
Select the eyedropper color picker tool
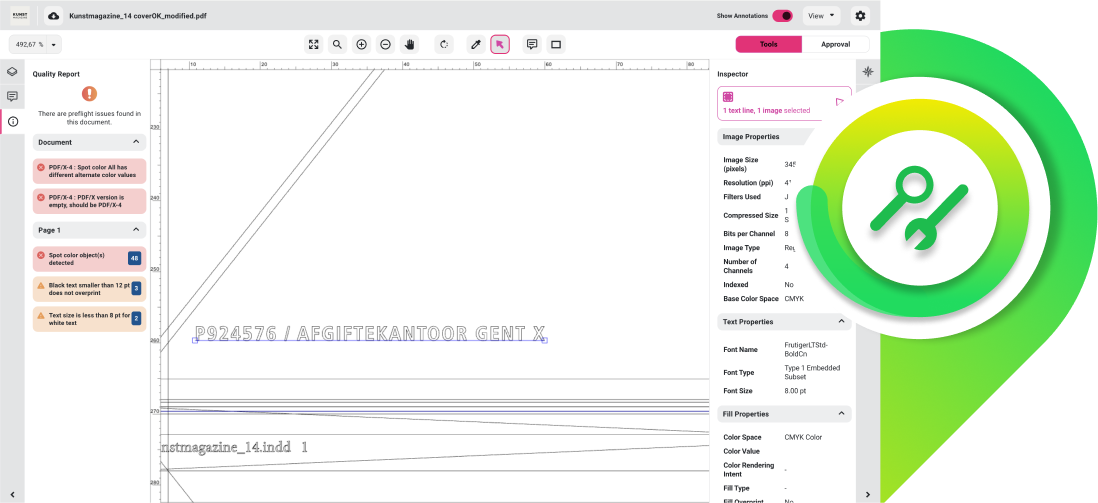(x=476, y=45)
